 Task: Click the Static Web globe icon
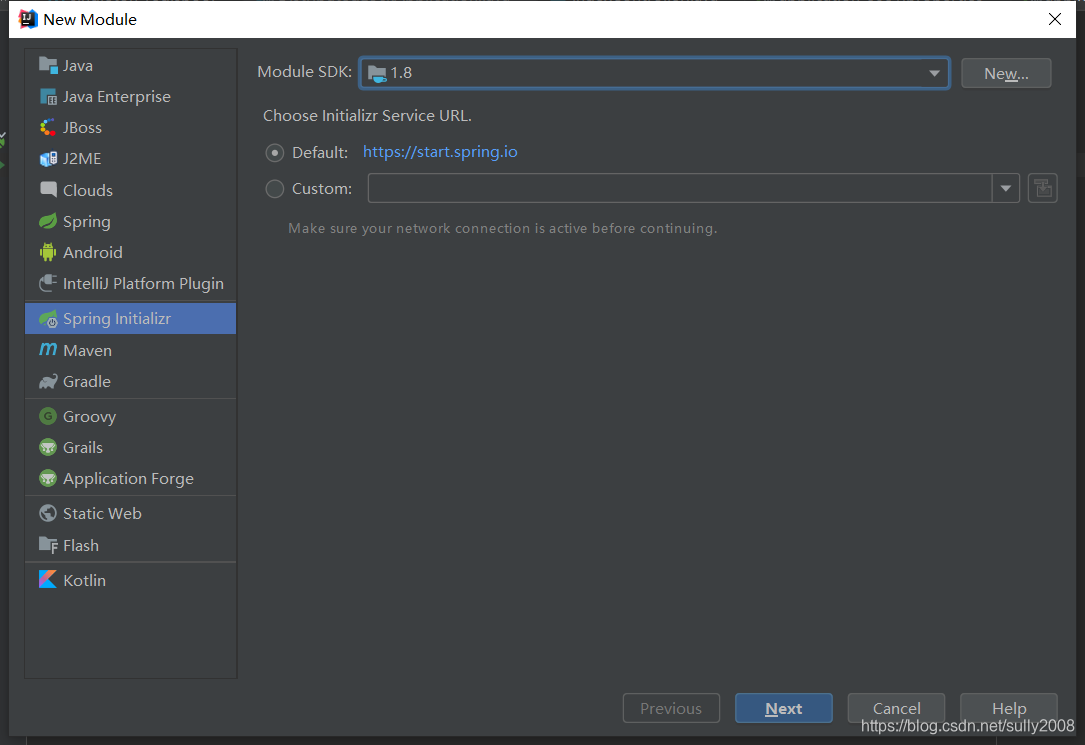[48, 513]
